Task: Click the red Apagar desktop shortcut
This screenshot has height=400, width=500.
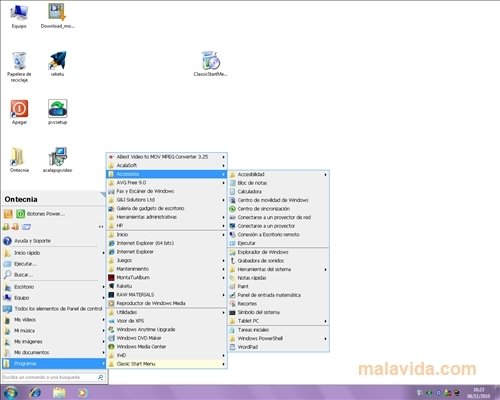Action: point(19,112)
